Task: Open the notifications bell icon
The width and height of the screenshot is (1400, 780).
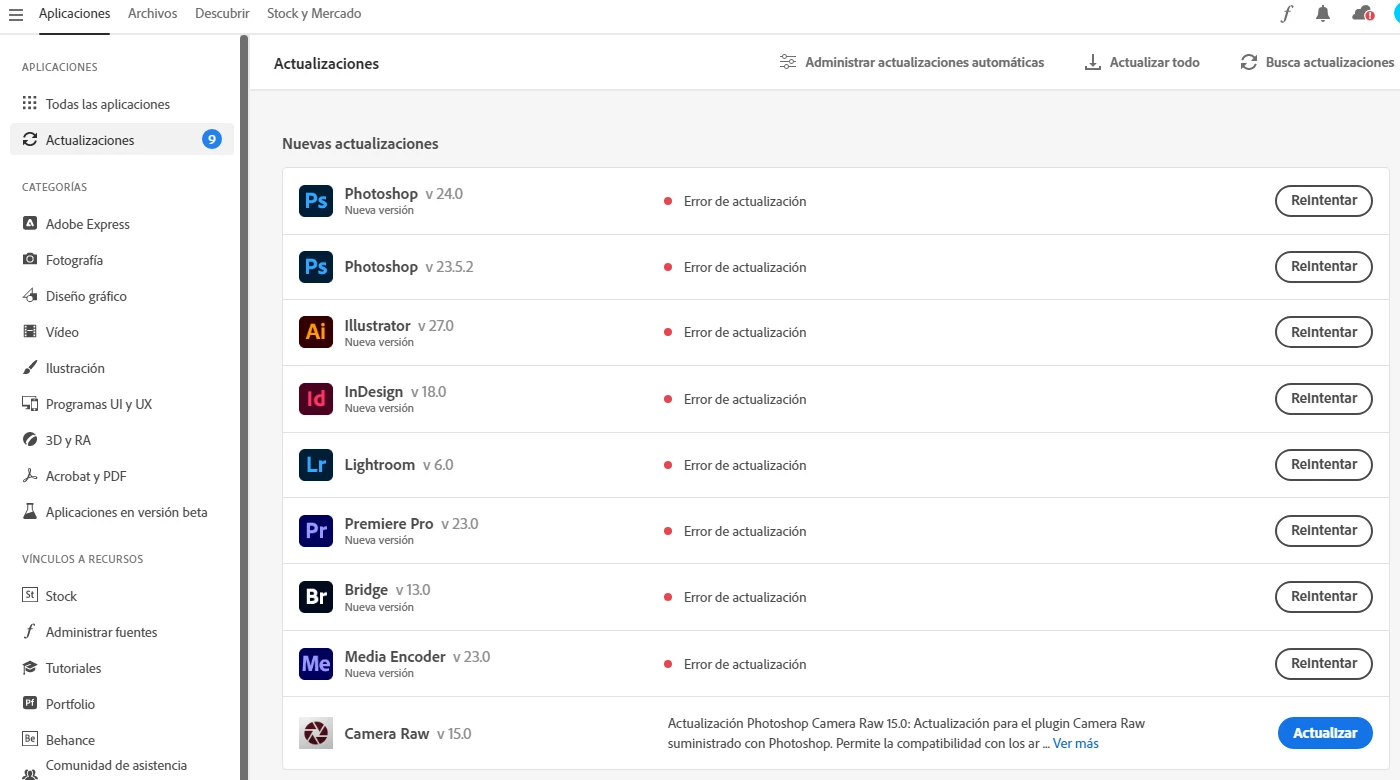Action: click(x=1323, y=14)
